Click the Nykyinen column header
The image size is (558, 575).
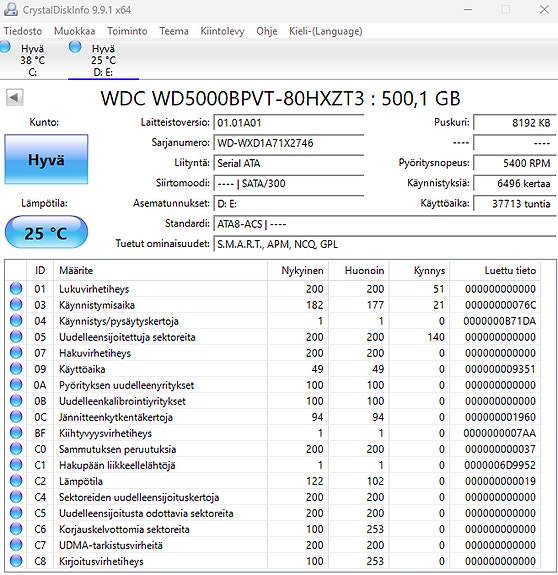pos(298,271)
